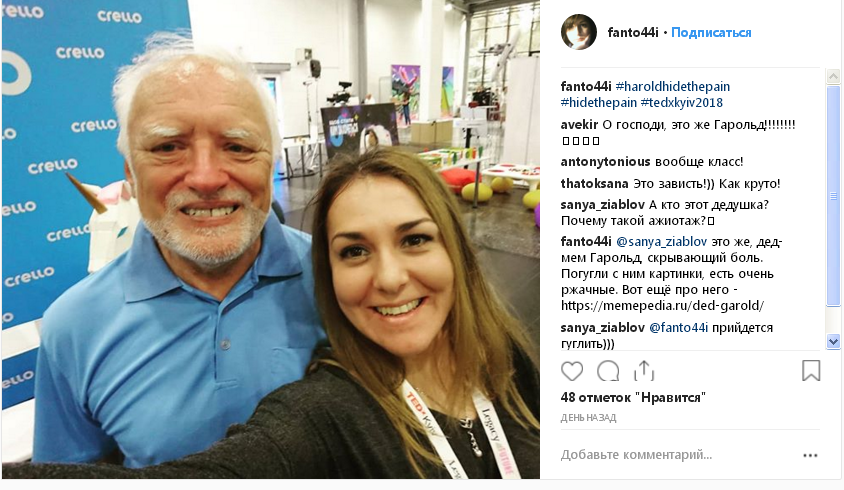This screenshot has width=844, height=490.
Task: Follow the account via Подписаться
Action: click(711, 33)
